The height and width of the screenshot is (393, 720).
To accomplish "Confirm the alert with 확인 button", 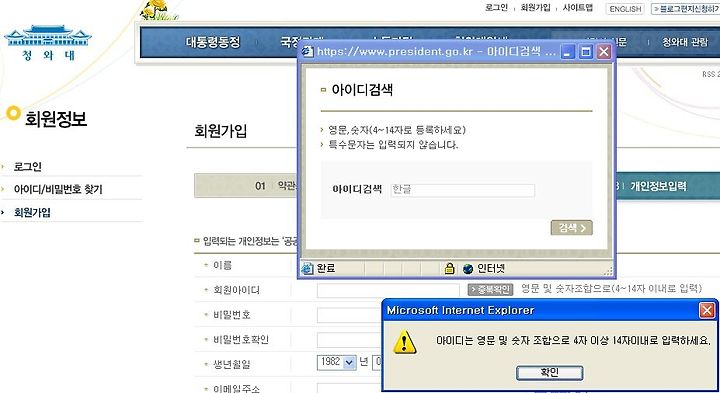I will click(550, 372).
